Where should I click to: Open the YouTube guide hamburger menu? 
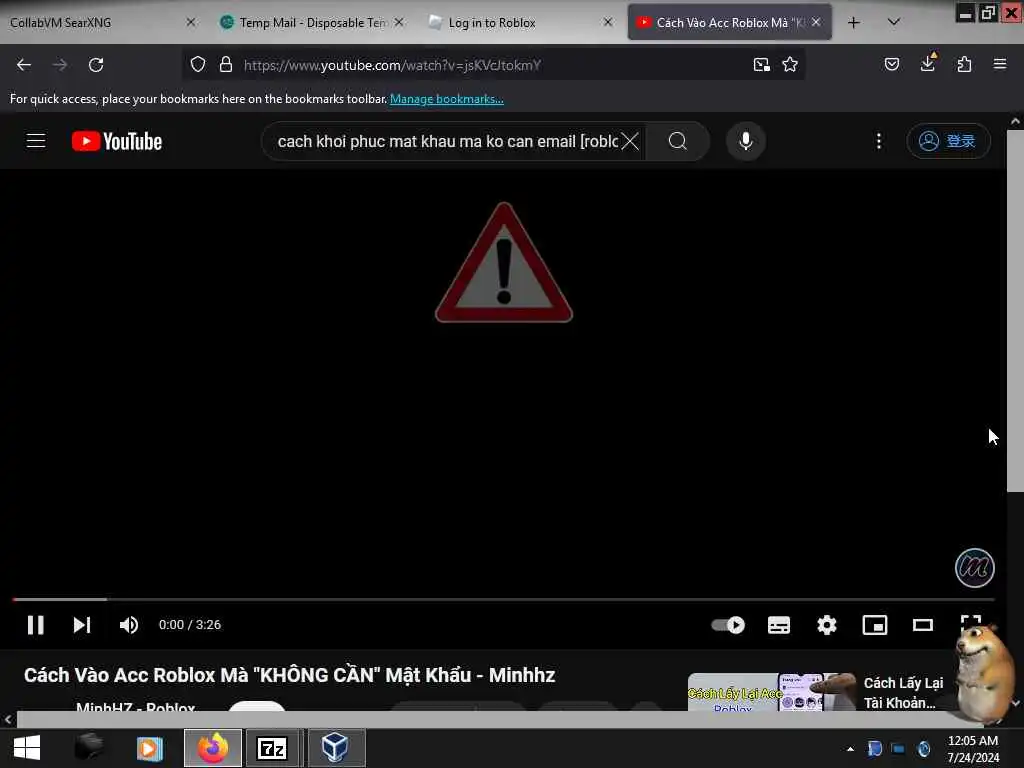coord(36,141)
